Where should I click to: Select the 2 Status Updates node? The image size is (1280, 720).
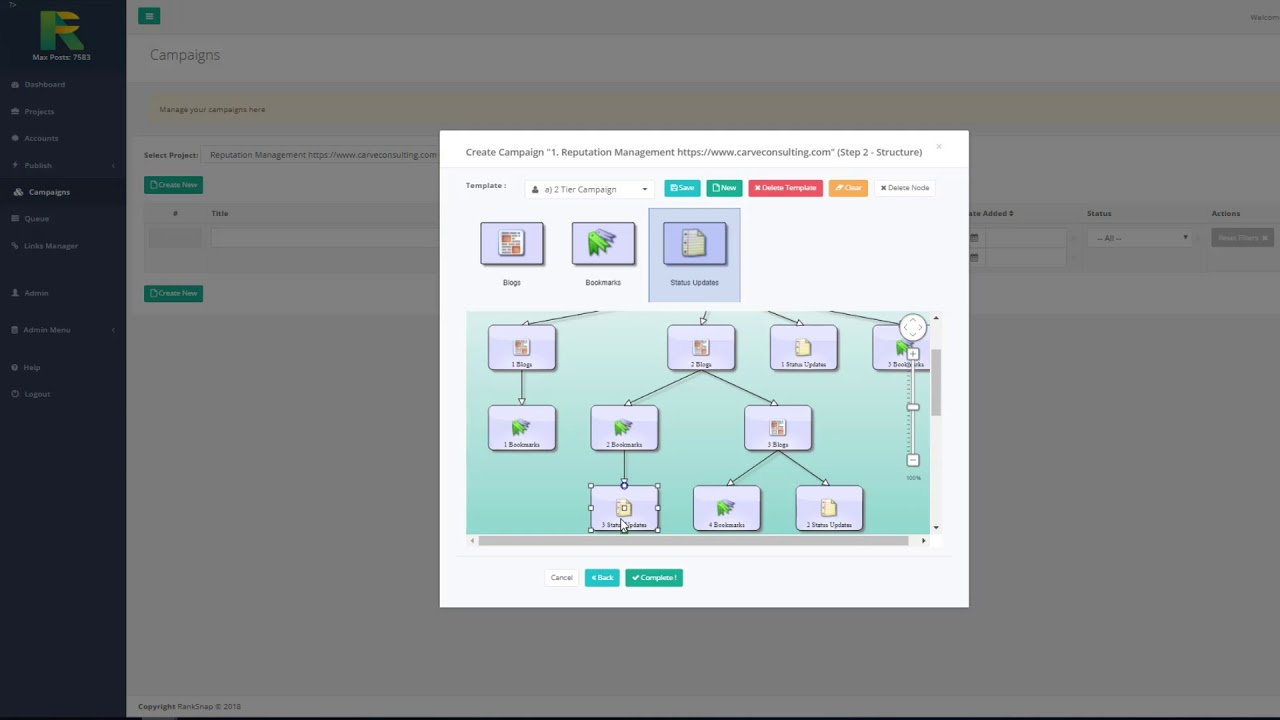tap(829, 508)
